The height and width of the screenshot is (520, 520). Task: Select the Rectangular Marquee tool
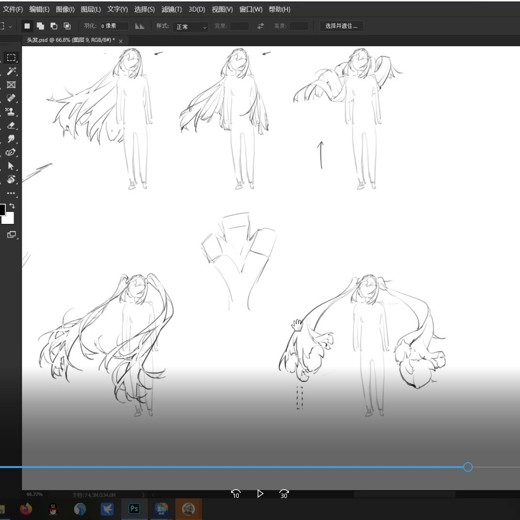click(11, 58)
